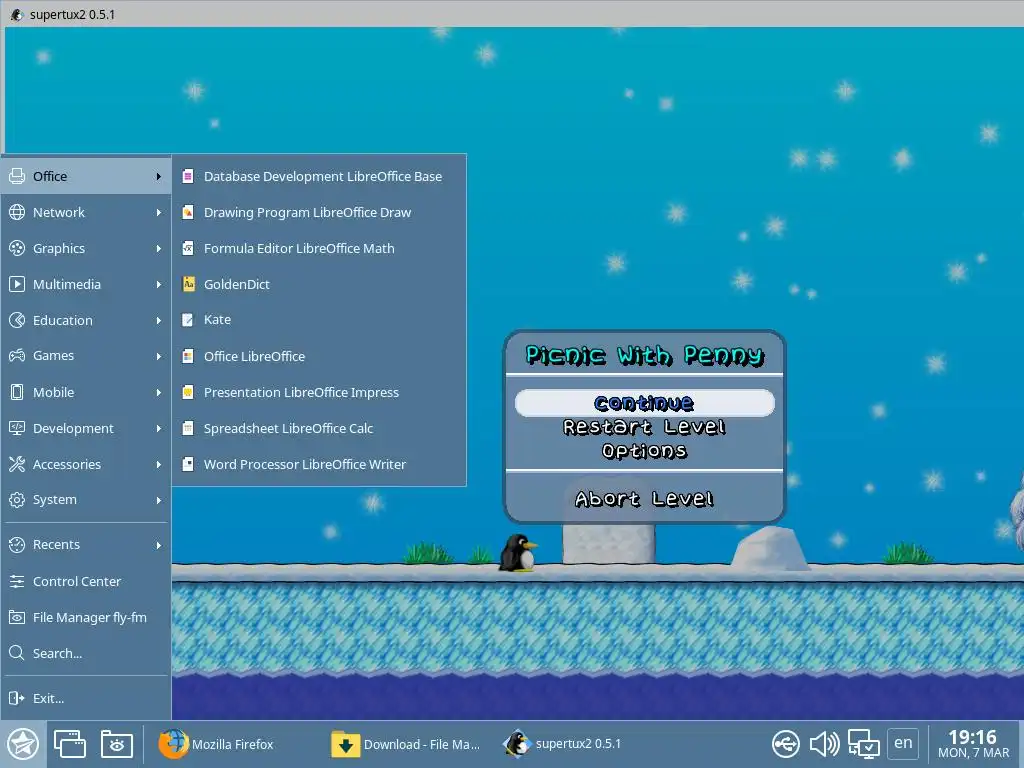The width and height of the screenshot is (1024, 768).
Task: Click the star start menu button
Action: click(x=23, y=744)
